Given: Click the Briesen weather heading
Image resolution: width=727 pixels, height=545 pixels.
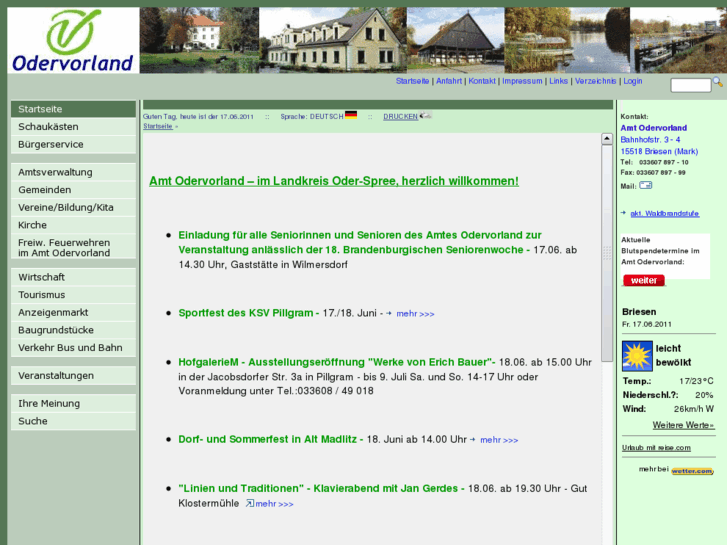Looking at the screenshot, I should 639,312.
